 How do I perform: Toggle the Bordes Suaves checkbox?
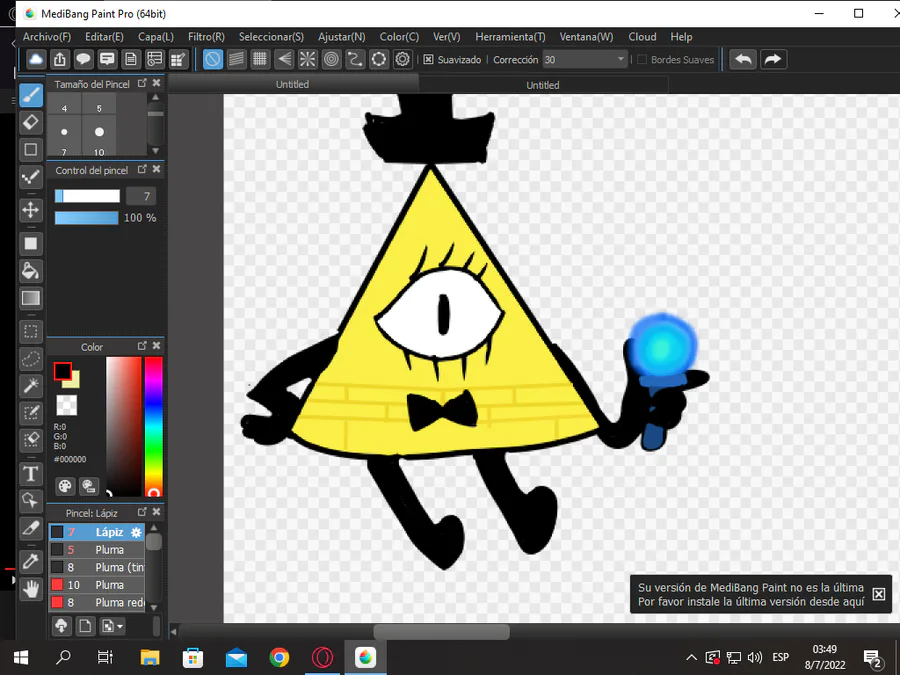tap(642, 60)
